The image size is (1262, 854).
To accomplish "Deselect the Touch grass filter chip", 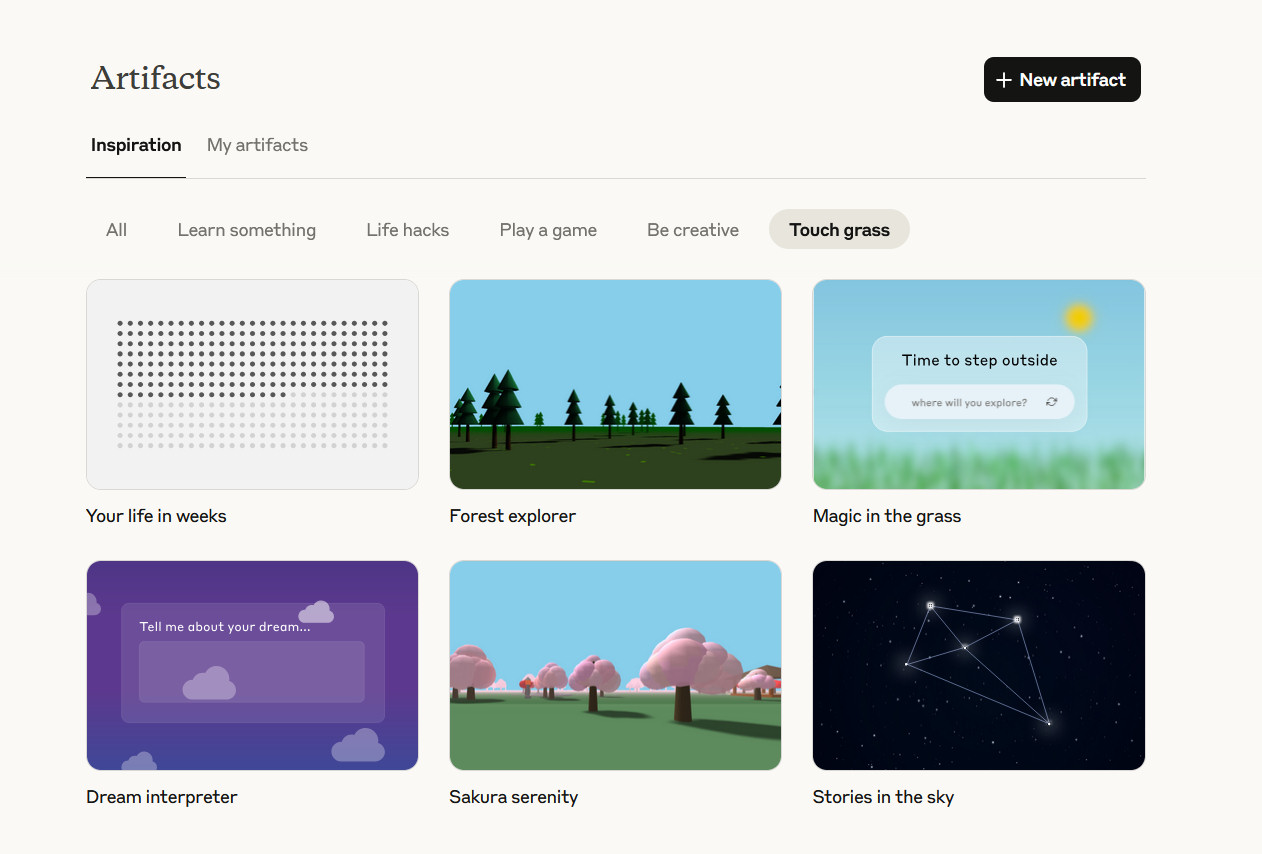I will [839, 230].
